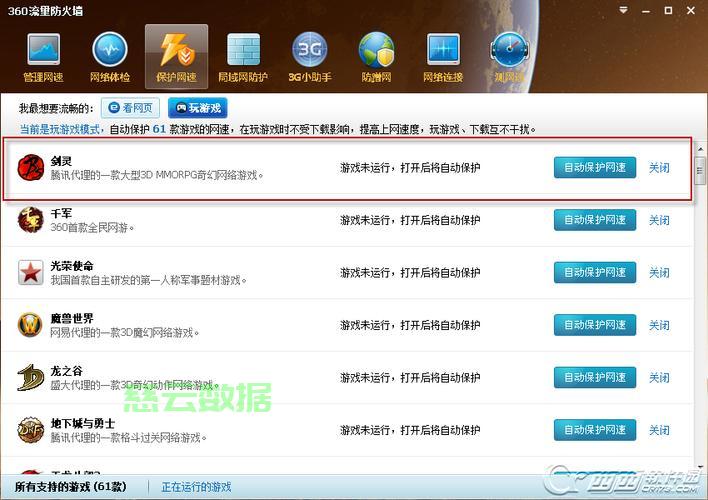Click 关闭 link for 剑灵
This screenshot has height=500, width=708.
point(659,168)
